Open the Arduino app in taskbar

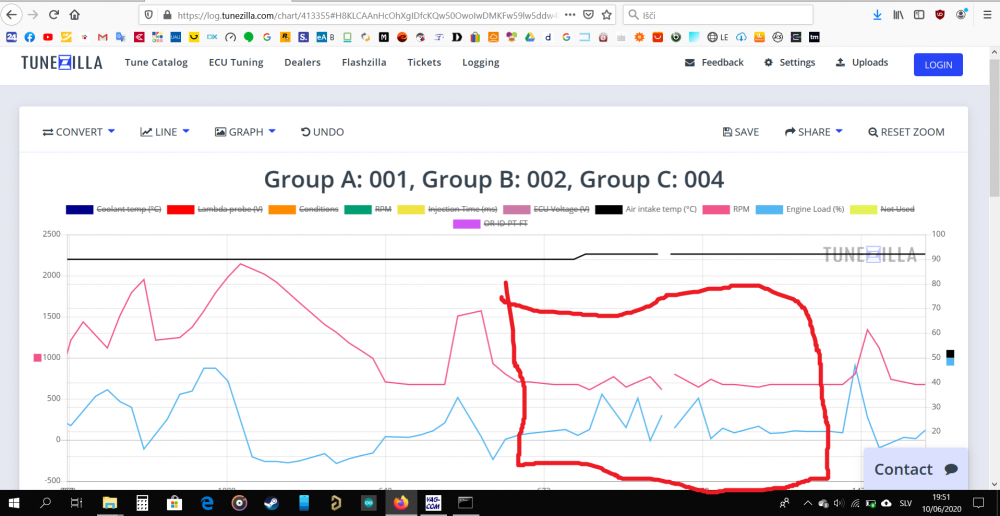[x=369, y=503]
